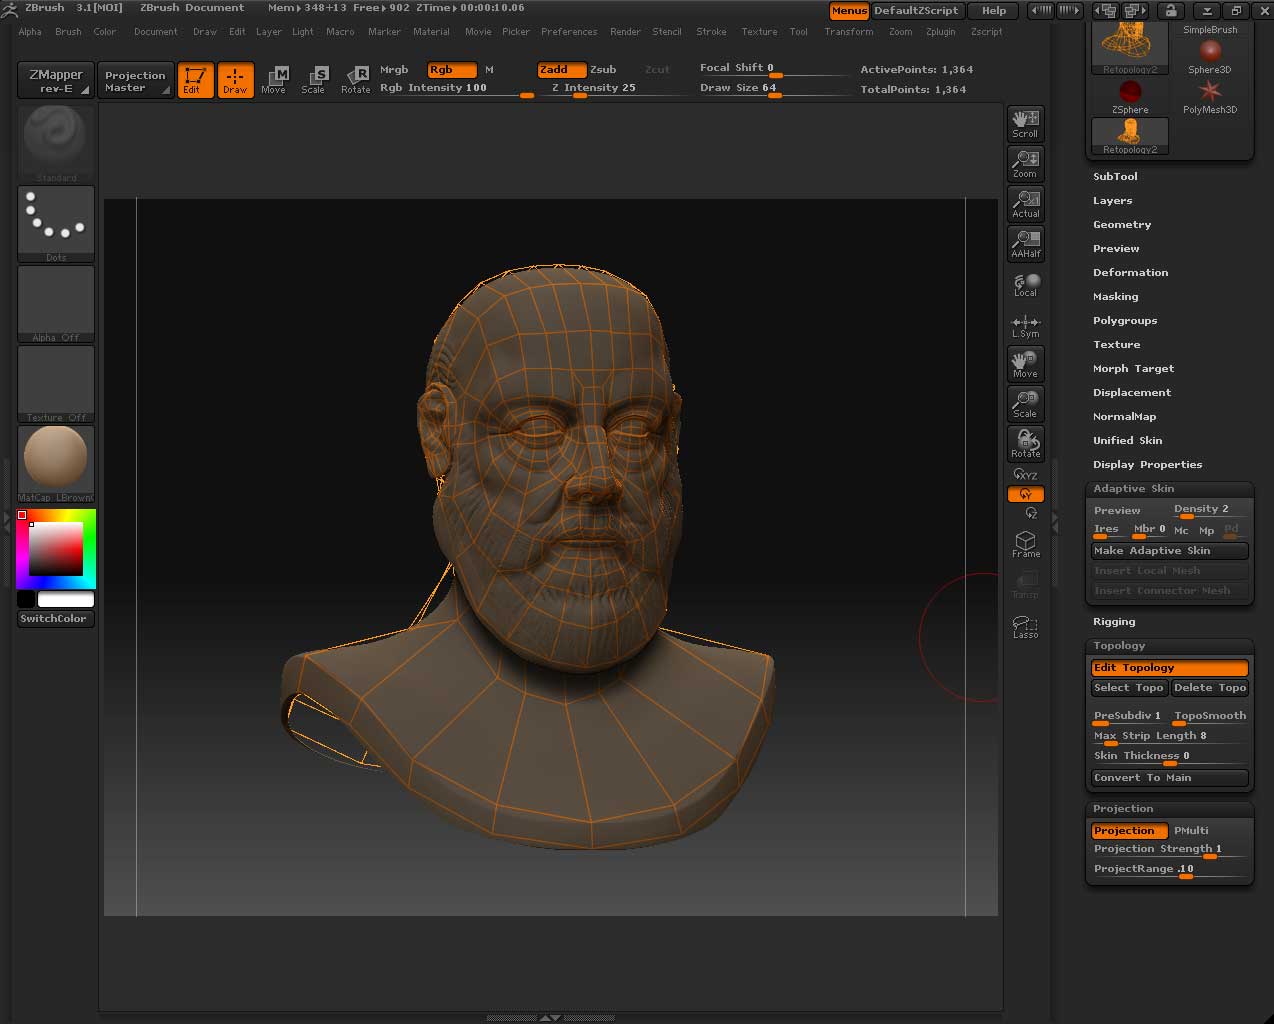1274x1024 pixels.
Task: Expand the Masking section
Action: tap(1115, 296)
